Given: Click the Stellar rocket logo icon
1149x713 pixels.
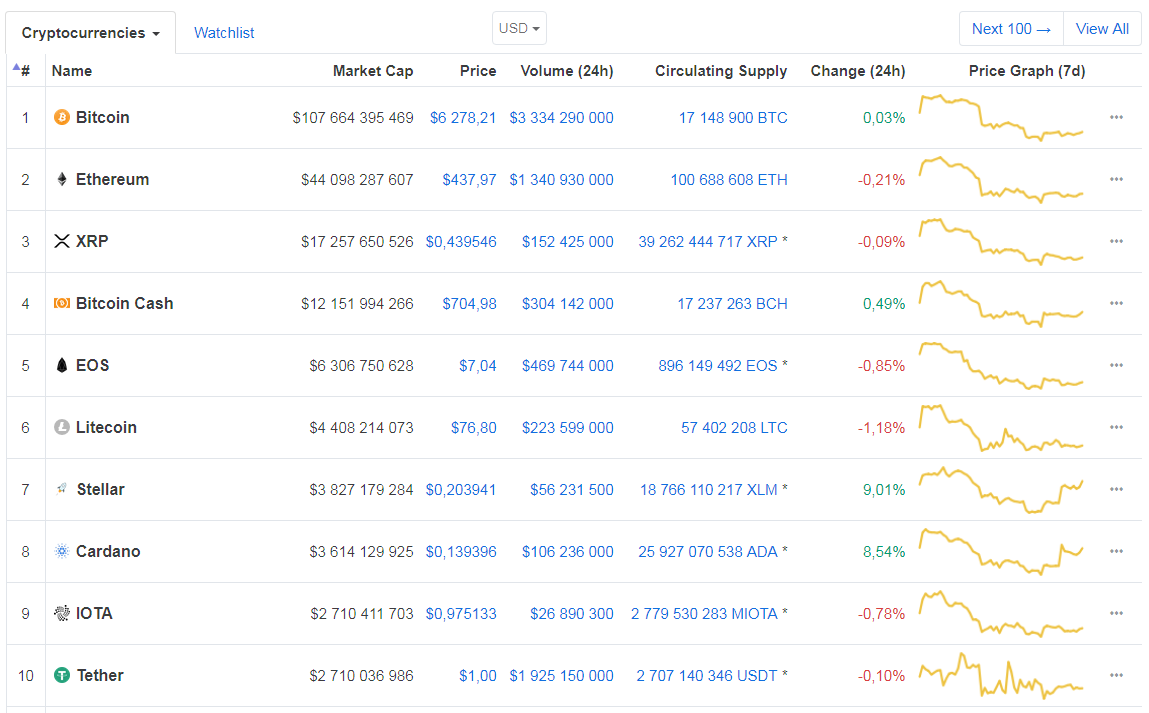Looking at the screenshot, I should [62, 489].
